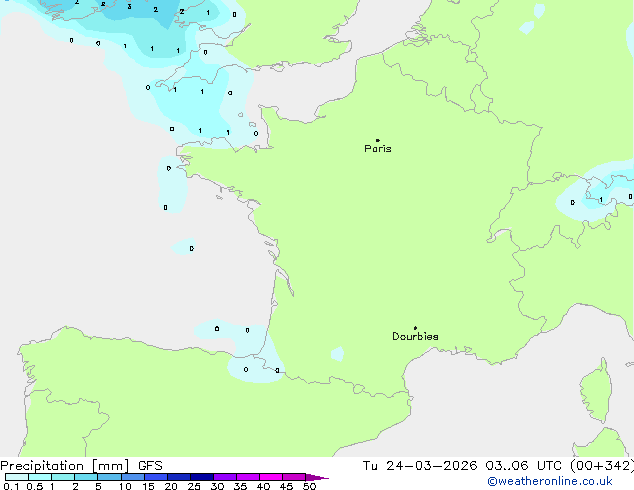This screenshot has height=490, width=634.
Task: Pick the 2–5 mm legend swatch
Action: 86,477
